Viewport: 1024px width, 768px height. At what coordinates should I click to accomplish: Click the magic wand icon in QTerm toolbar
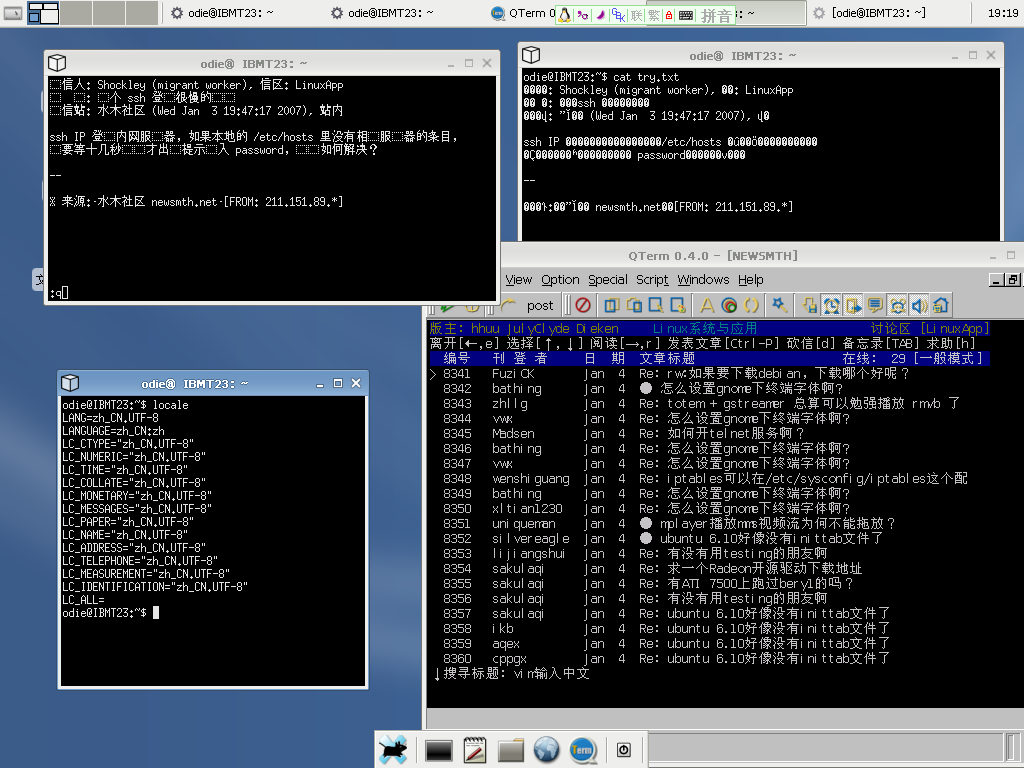779,305
